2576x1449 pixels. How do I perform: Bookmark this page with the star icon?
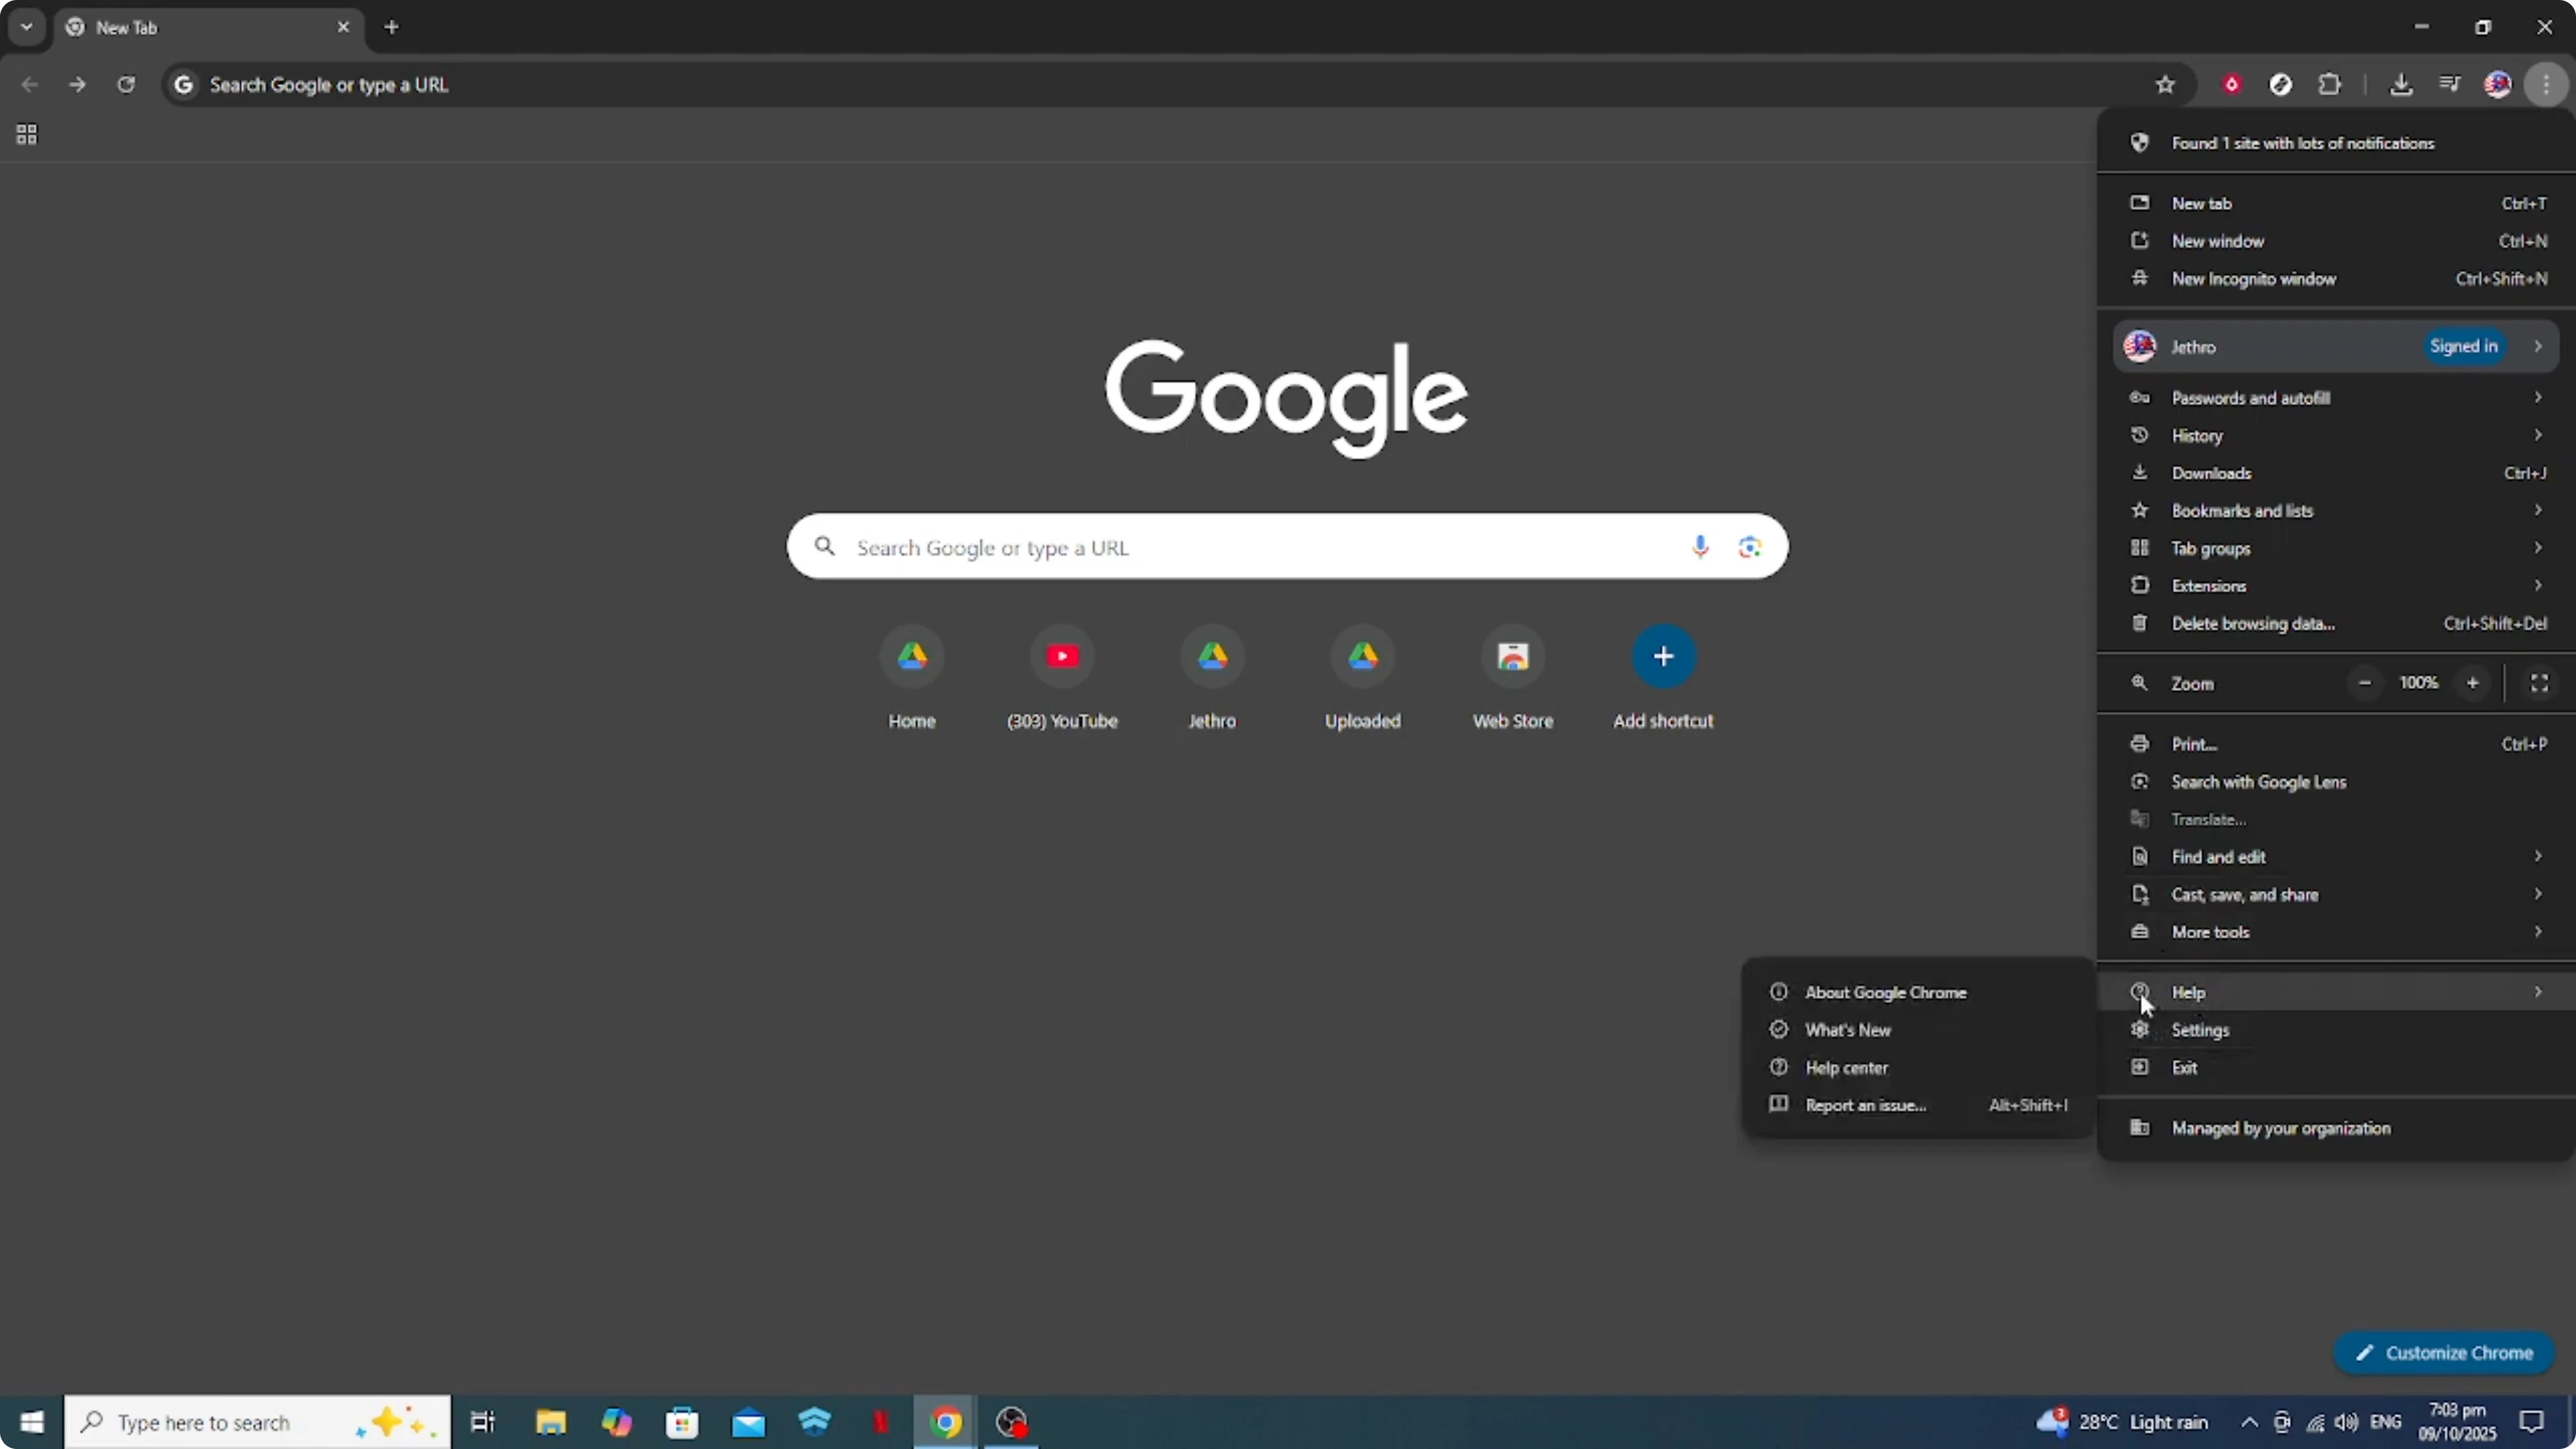coord(2165,85)
